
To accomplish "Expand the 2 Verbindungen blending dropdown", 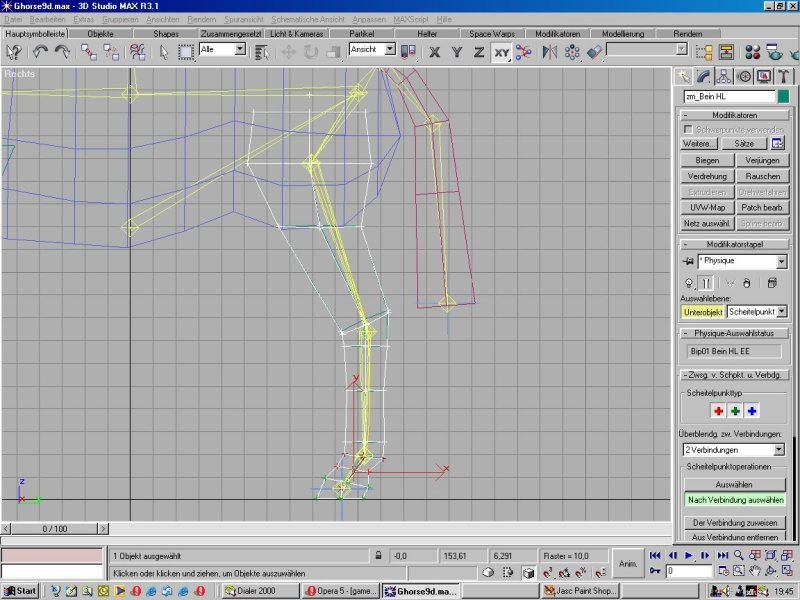I will pyautogui.click(x=781, y=450).
